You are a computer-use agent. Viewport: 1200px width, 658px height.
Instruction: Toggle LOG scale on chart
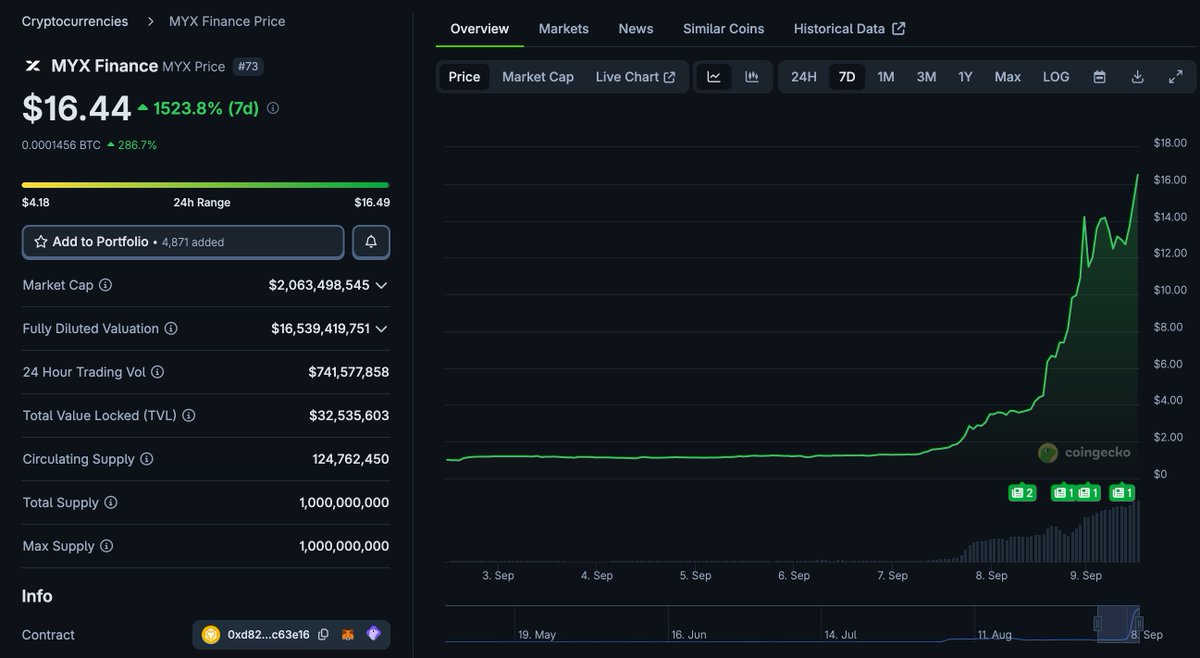(x=1056, y=77)
